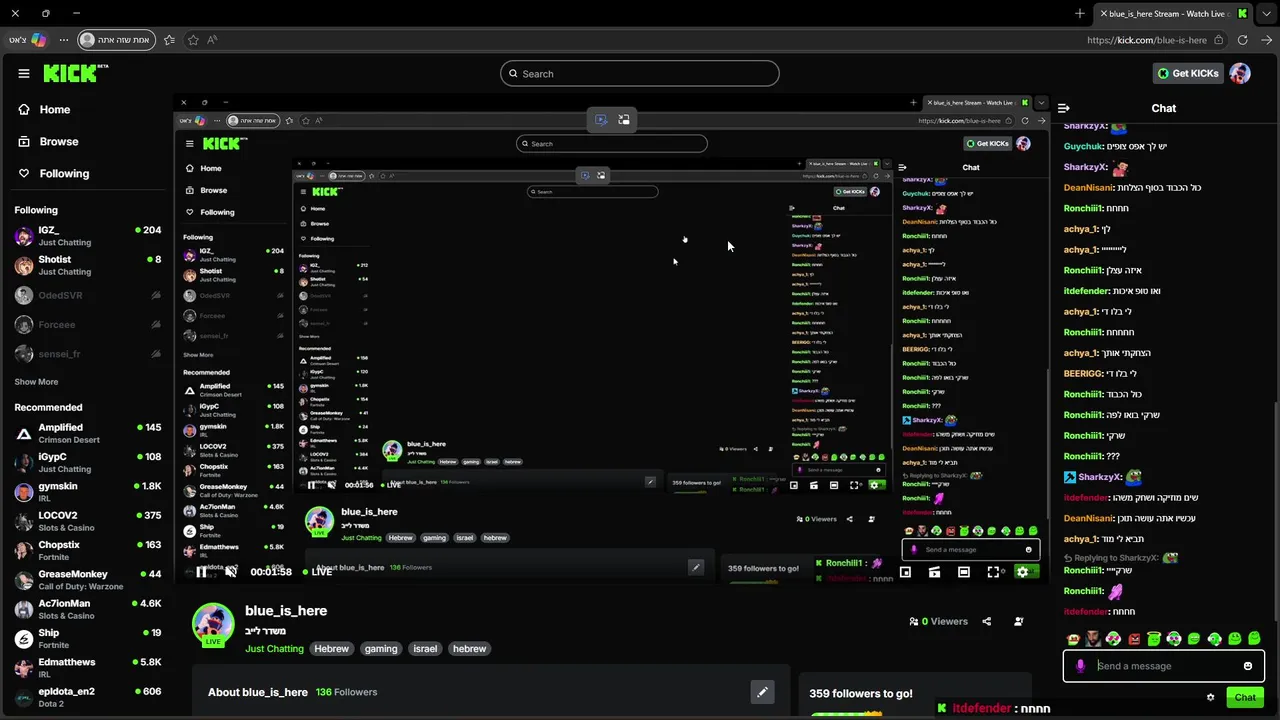The height and width of the screenshot is (720, 1280).
Task: Send message with green Chat button
Action: pos(1245,697)
